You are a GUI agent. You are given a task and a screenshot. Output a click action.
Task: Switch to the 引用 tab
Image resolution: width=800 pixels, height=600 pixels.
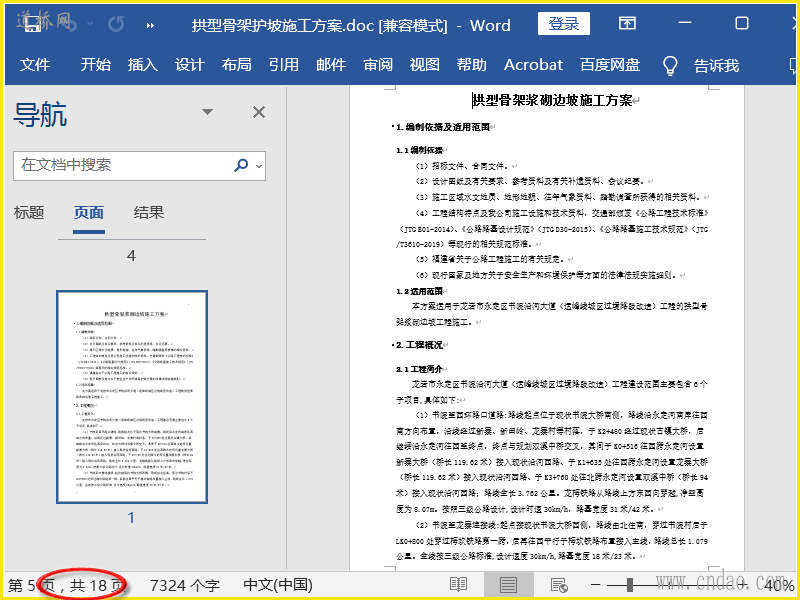[x=284, y=65]
